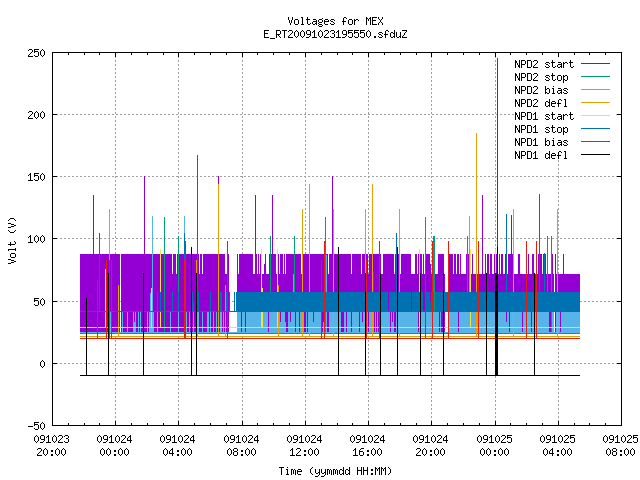
Task: Click the 100 y-axis tick label
Action: tap(36, 239)
